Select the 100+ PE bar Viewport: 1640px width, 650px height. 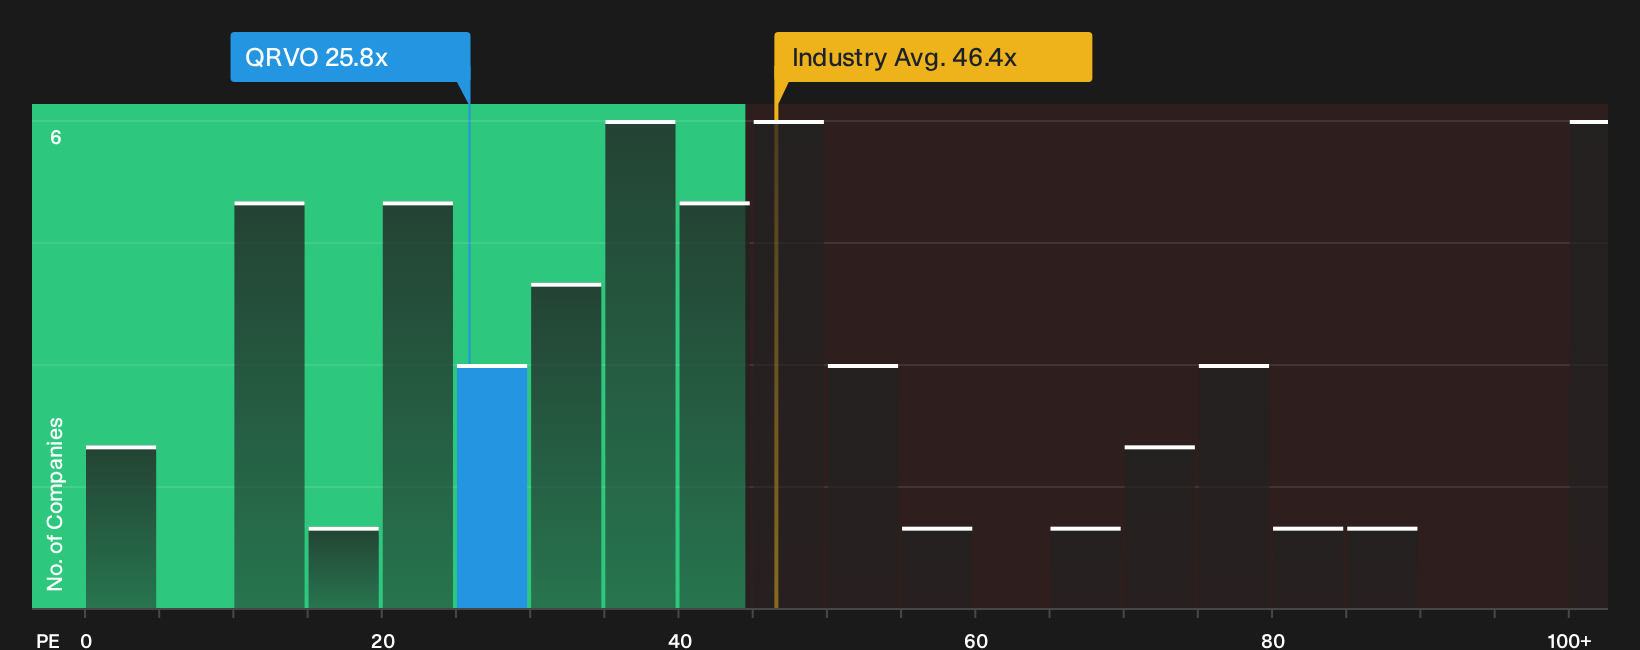[1589, 364]
